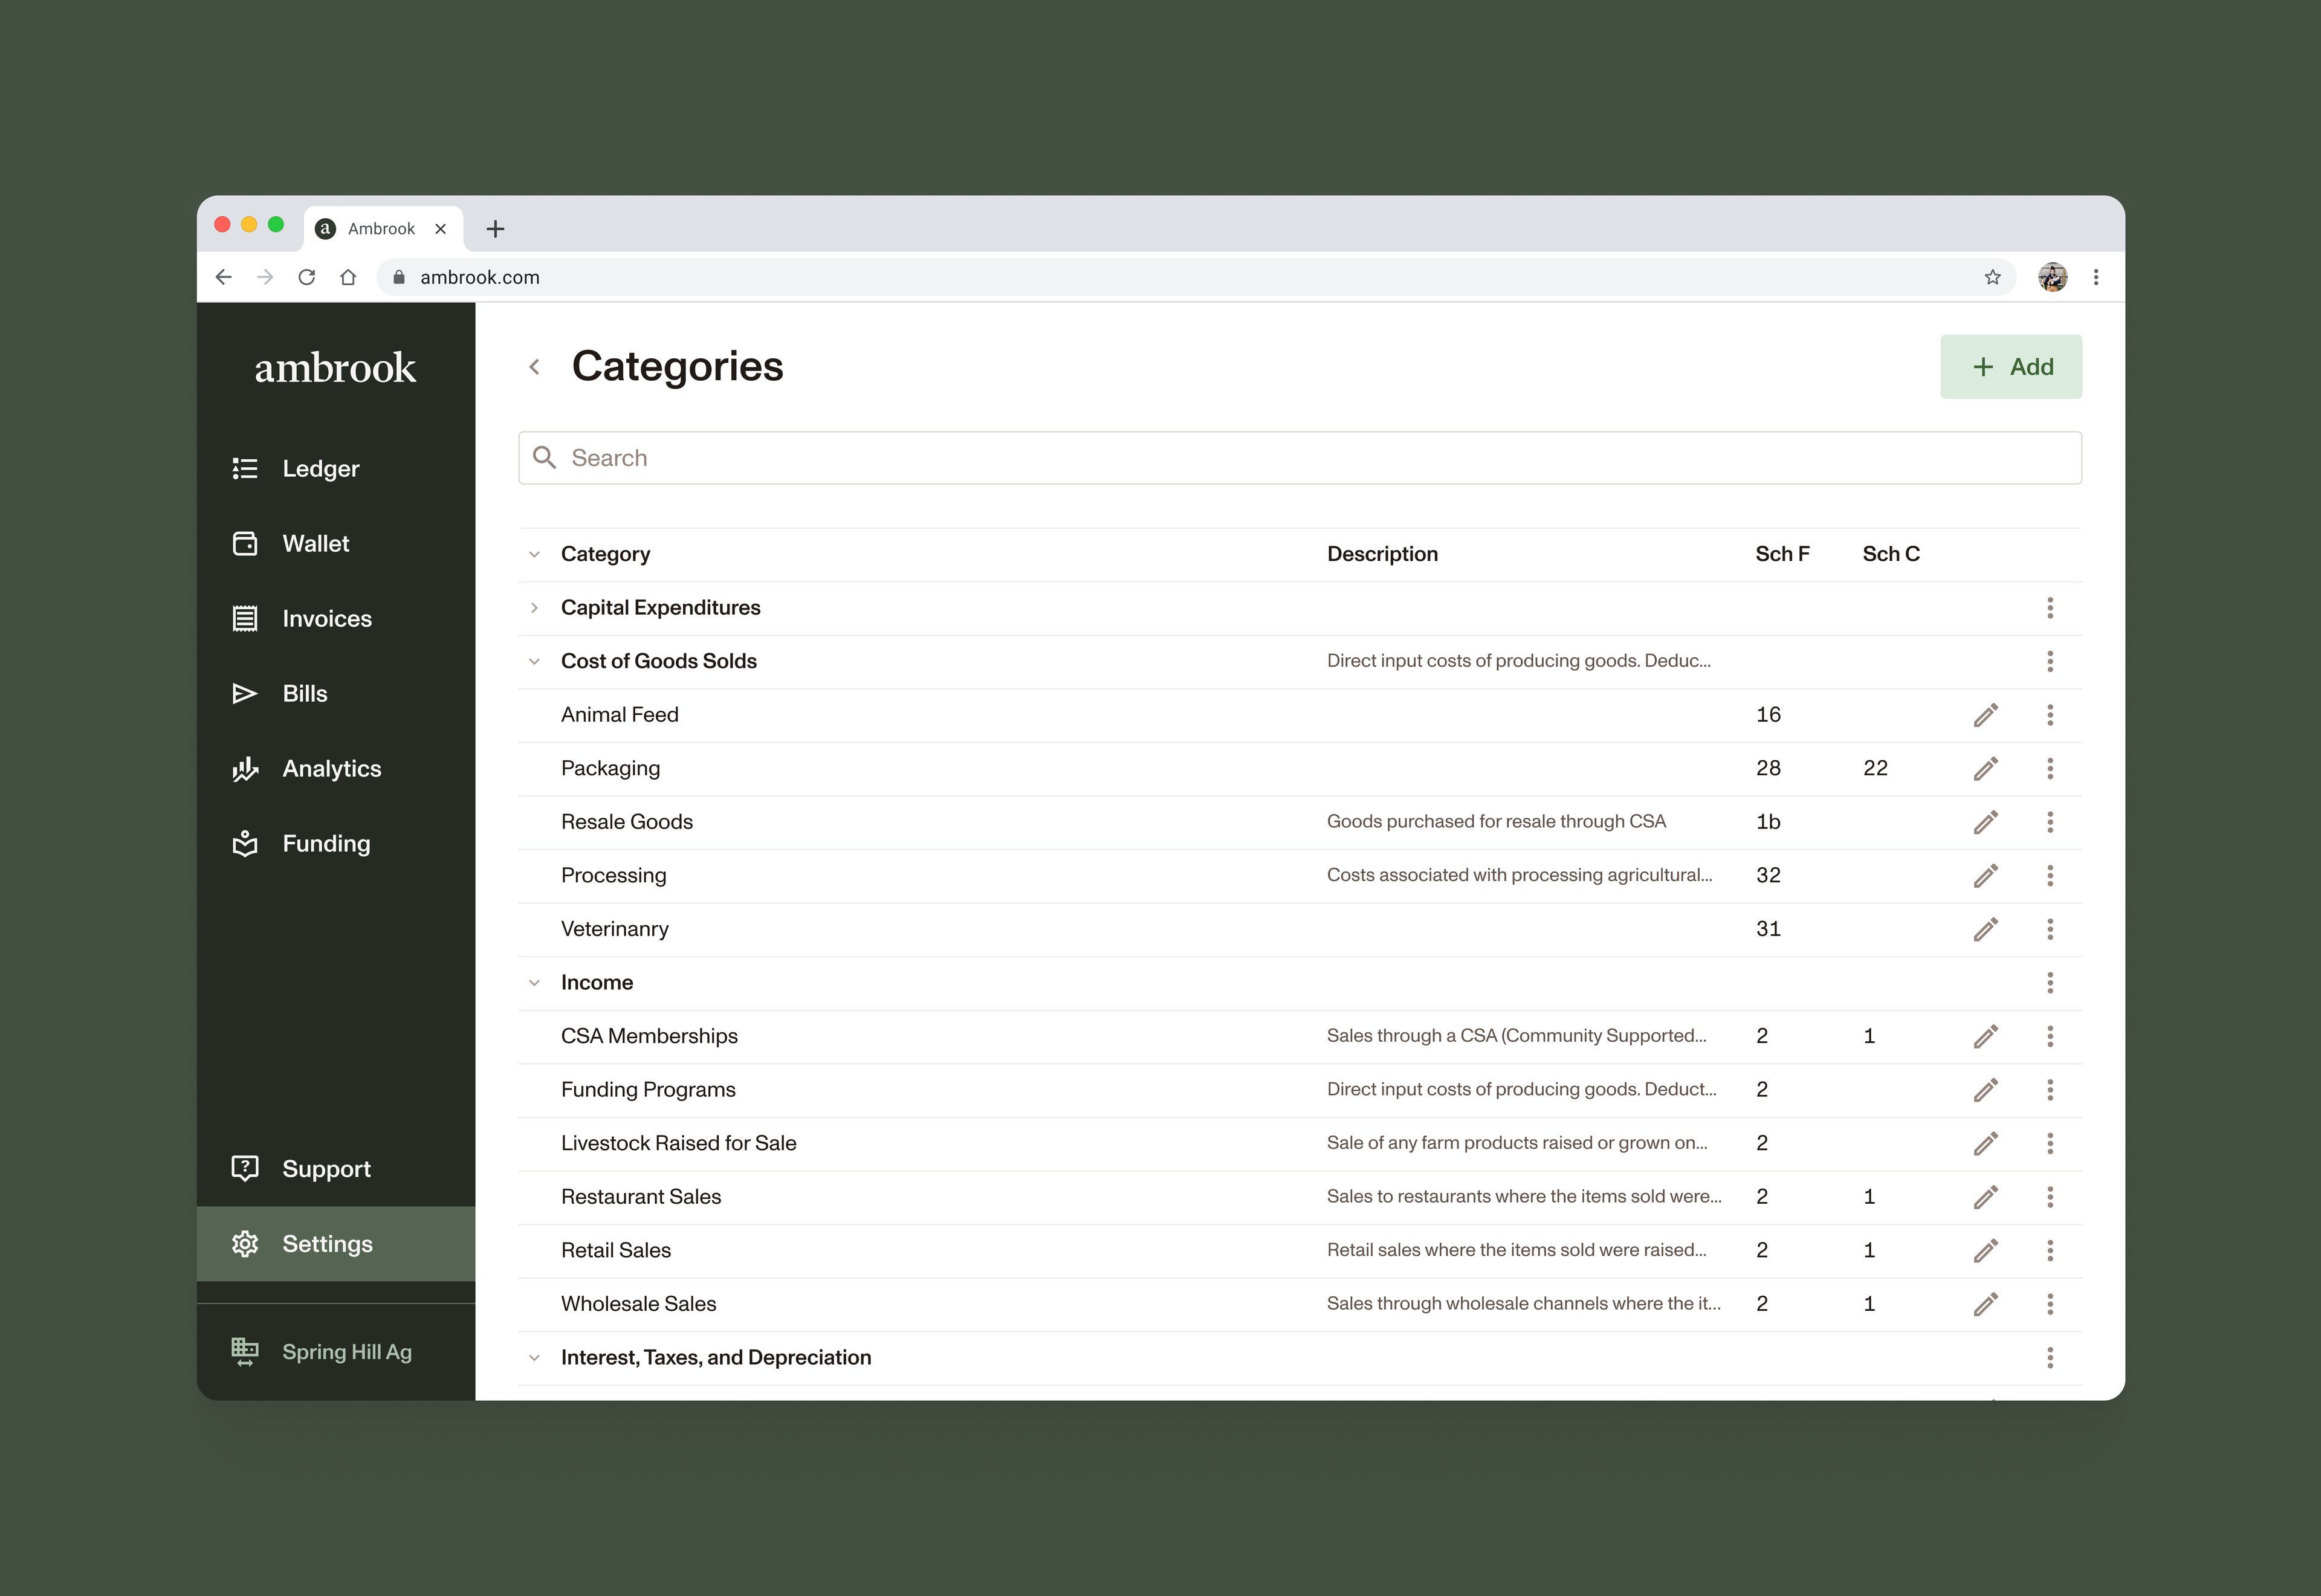This screenshot has height=1596, width=2321.
Task: Bookmark the page with the star icon
Action: (1992, 277)
